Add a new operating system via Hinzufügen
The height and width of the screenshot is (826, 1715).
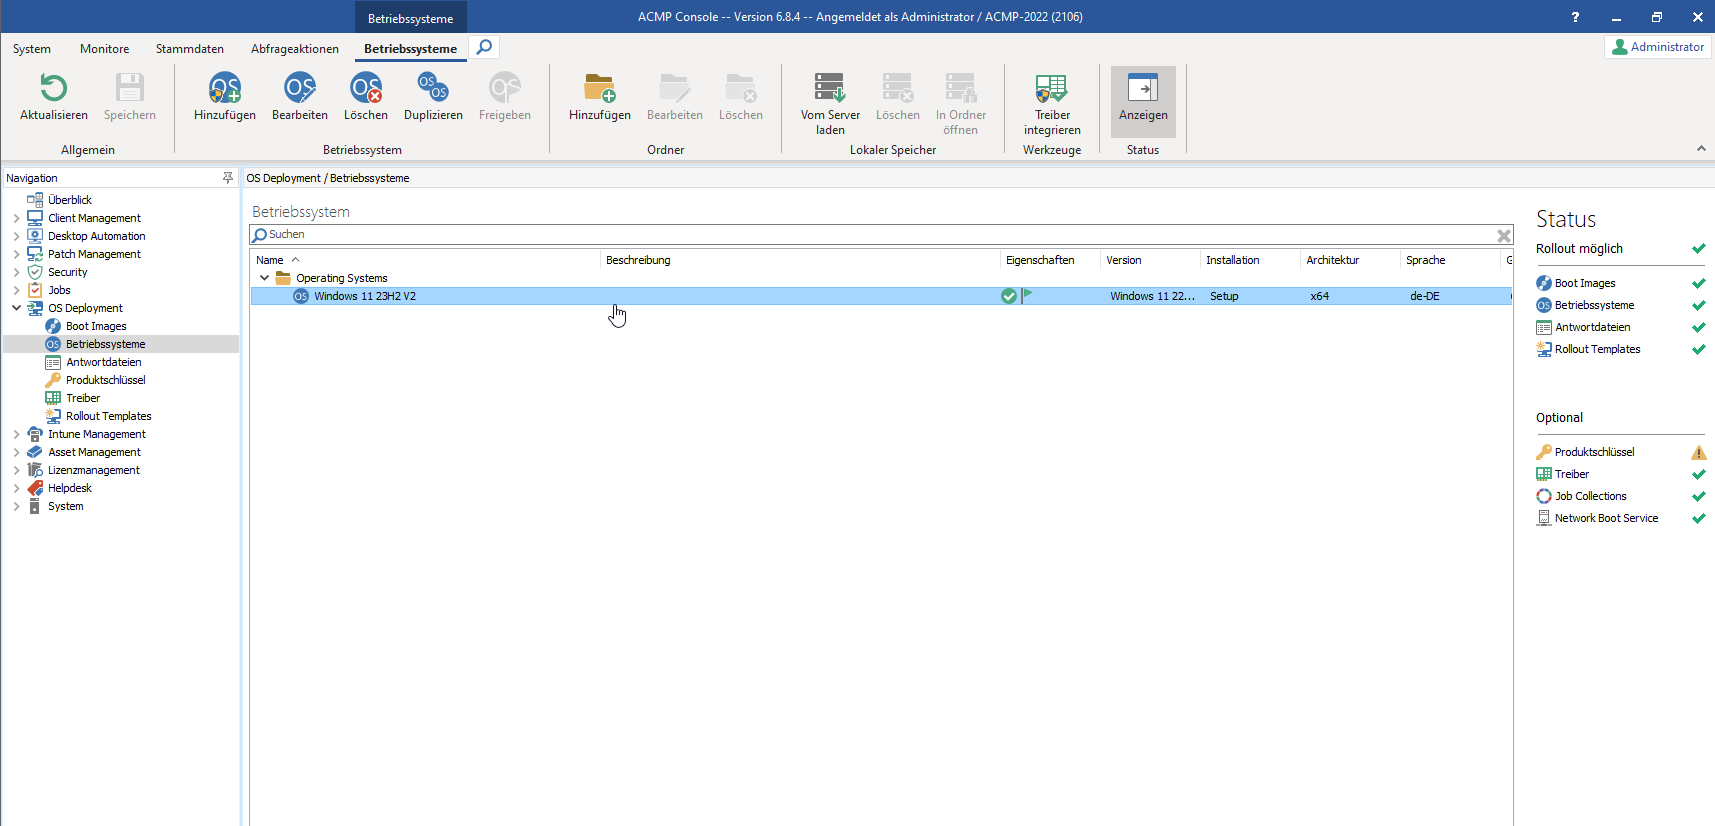tap(224, 90)
